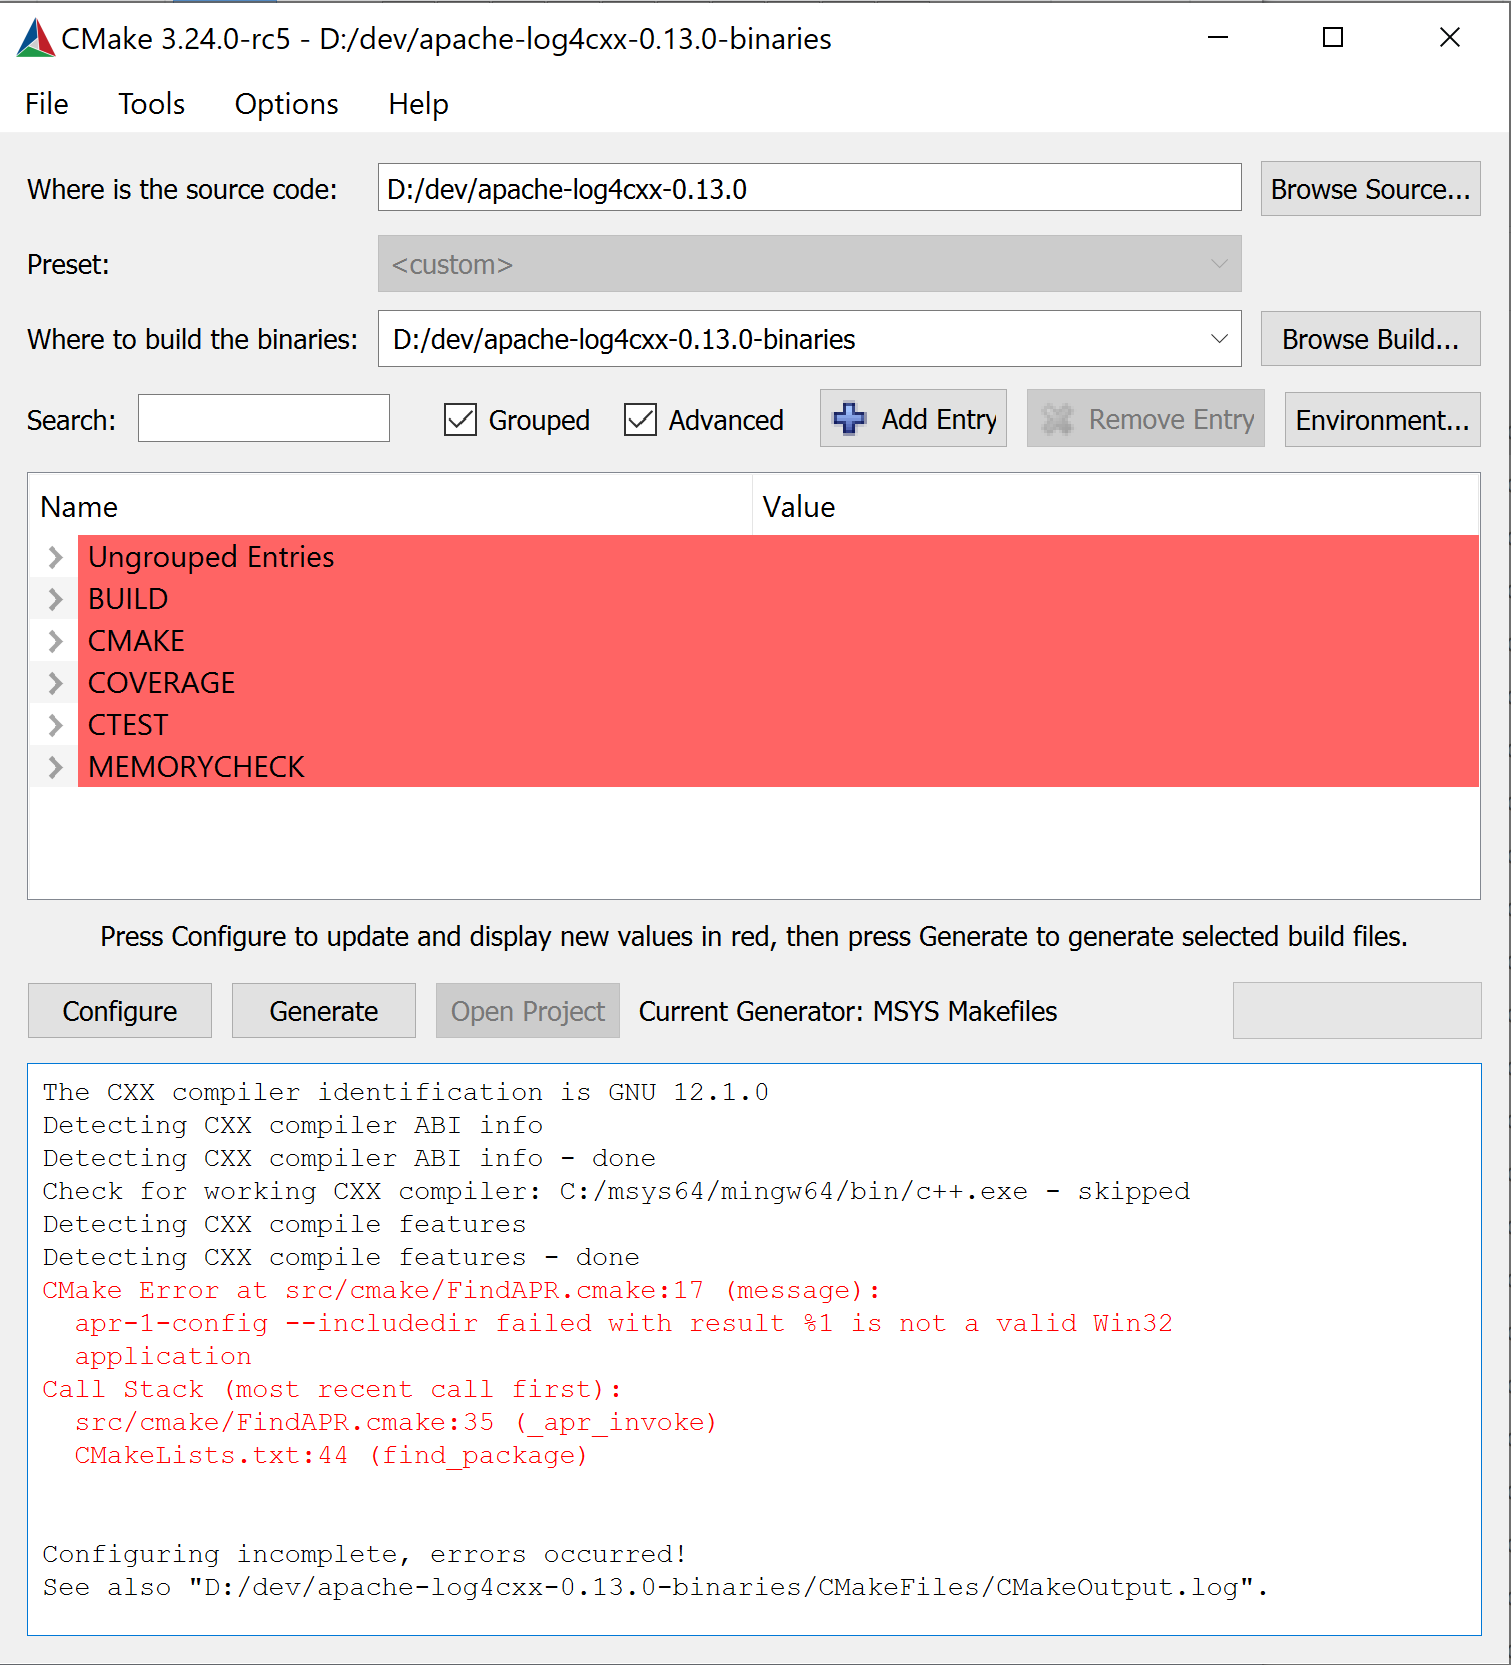Click 'Where to build the binaries:' label

192,339
